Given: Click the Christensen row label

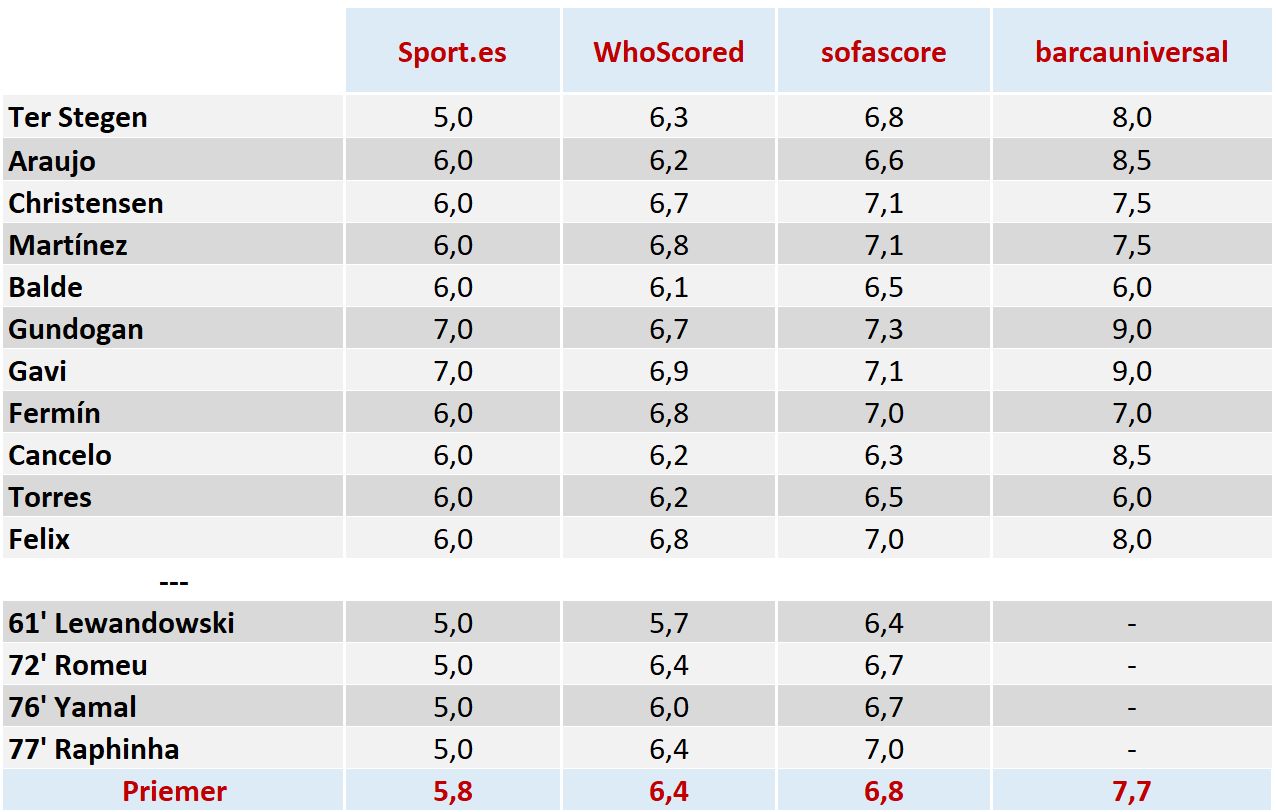Looking at the screenshot, I should (86, 203).
